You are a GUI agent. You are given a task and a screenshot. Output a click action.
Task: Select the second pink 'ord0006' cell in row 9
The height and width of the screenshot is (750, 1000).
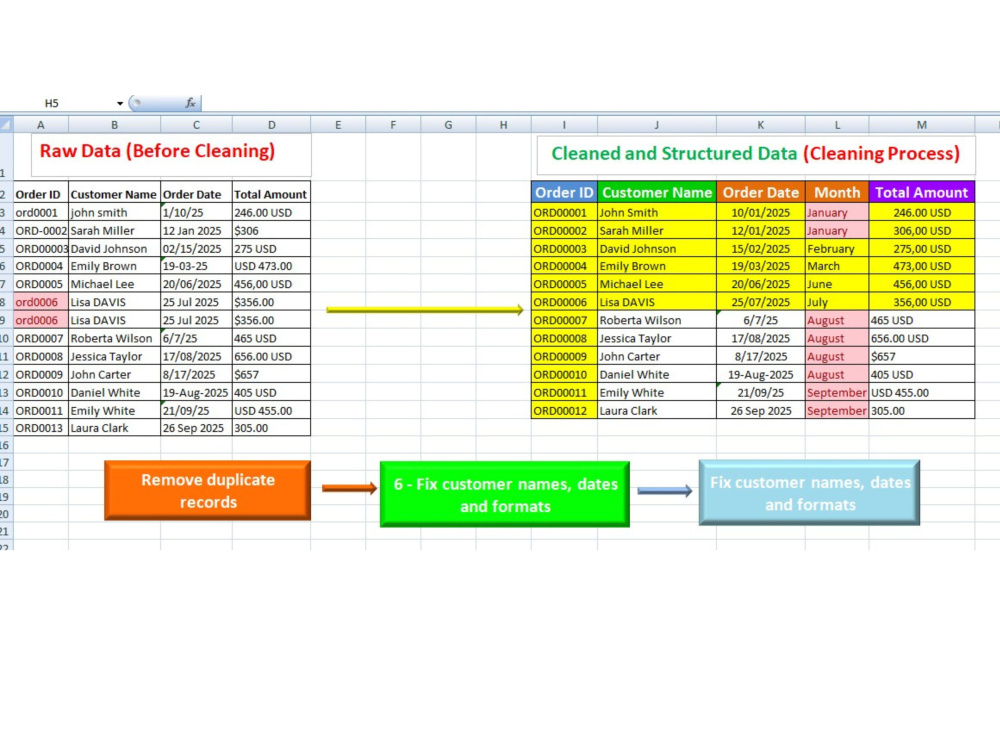(x=41, y=320)
